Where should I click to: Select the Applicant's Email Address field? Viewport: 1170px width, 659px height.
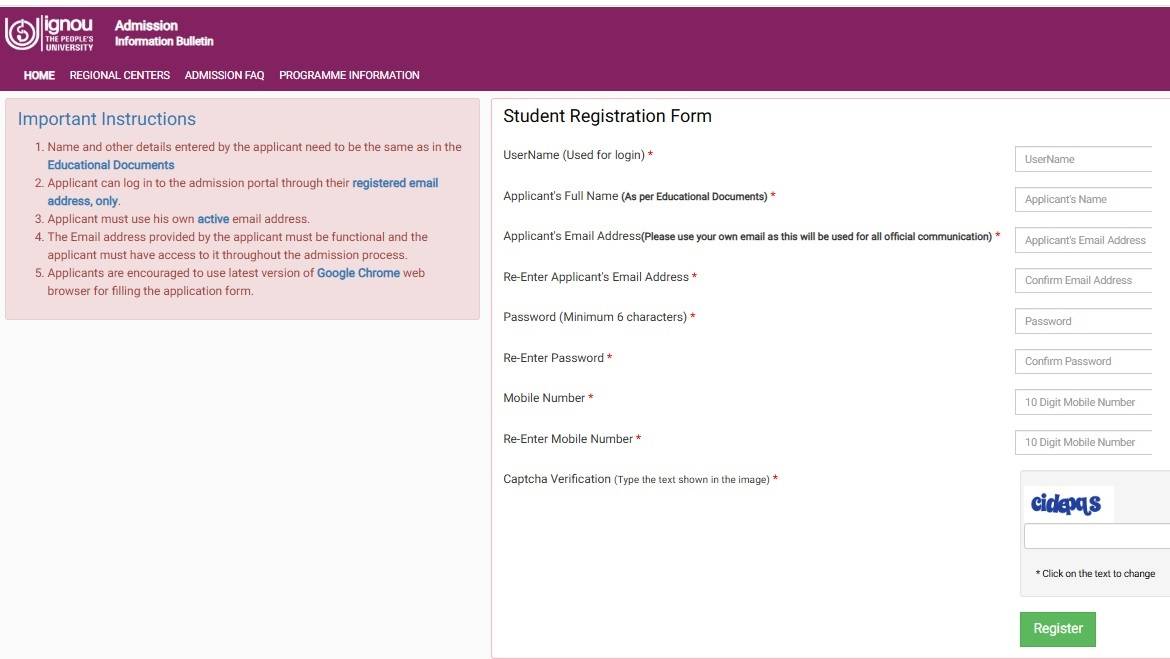click(x=1085, y=240)
